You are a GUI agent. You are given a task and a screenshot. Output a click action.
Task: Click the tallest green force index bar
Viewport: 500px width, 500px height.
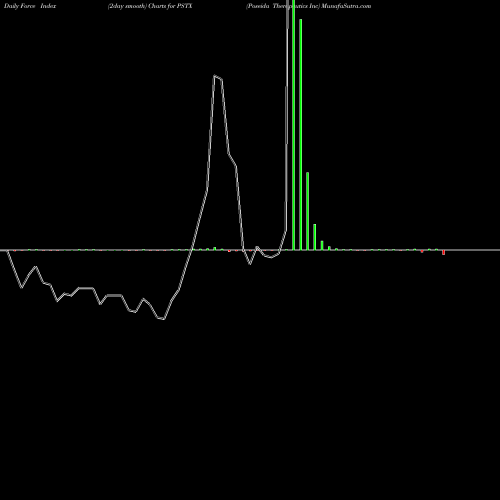[x=293, y=125]
